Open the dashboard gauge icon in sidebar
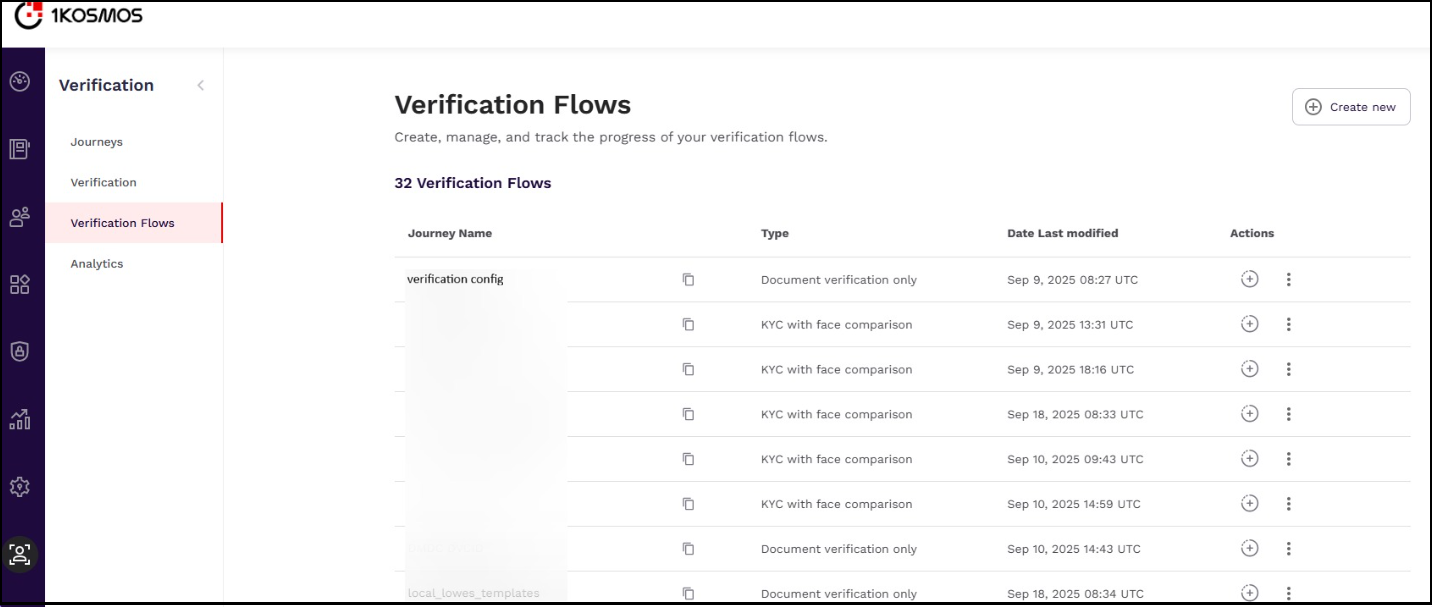This screenshot has width=1432, height=607. pyautogui.click(x=20, y=82)
